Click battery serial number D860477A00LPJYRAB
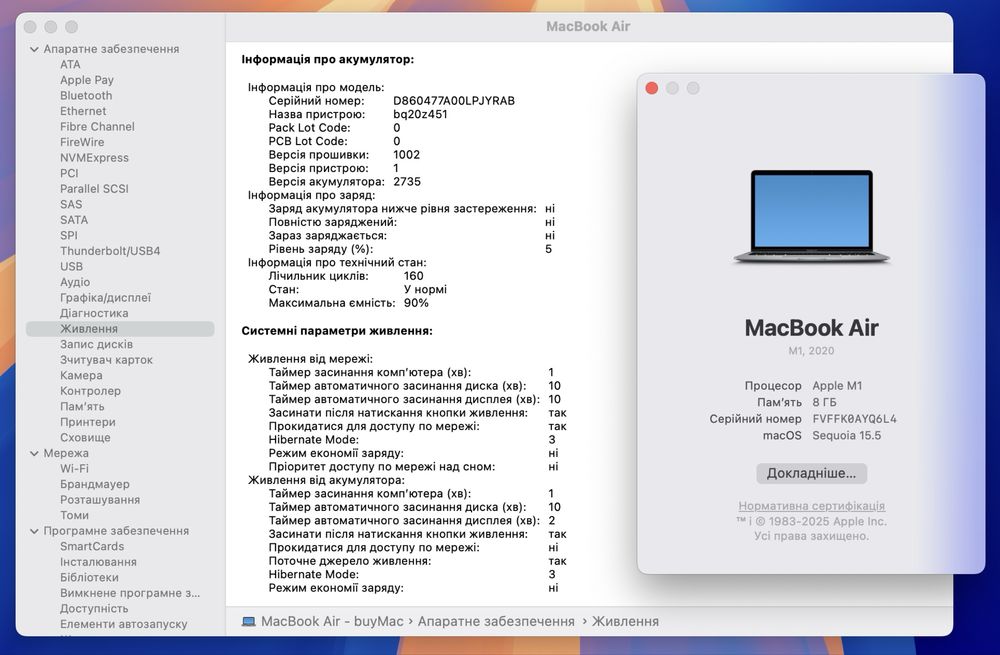The height and width of the screenshot is (655, 1000). click(x=454, y=101)
